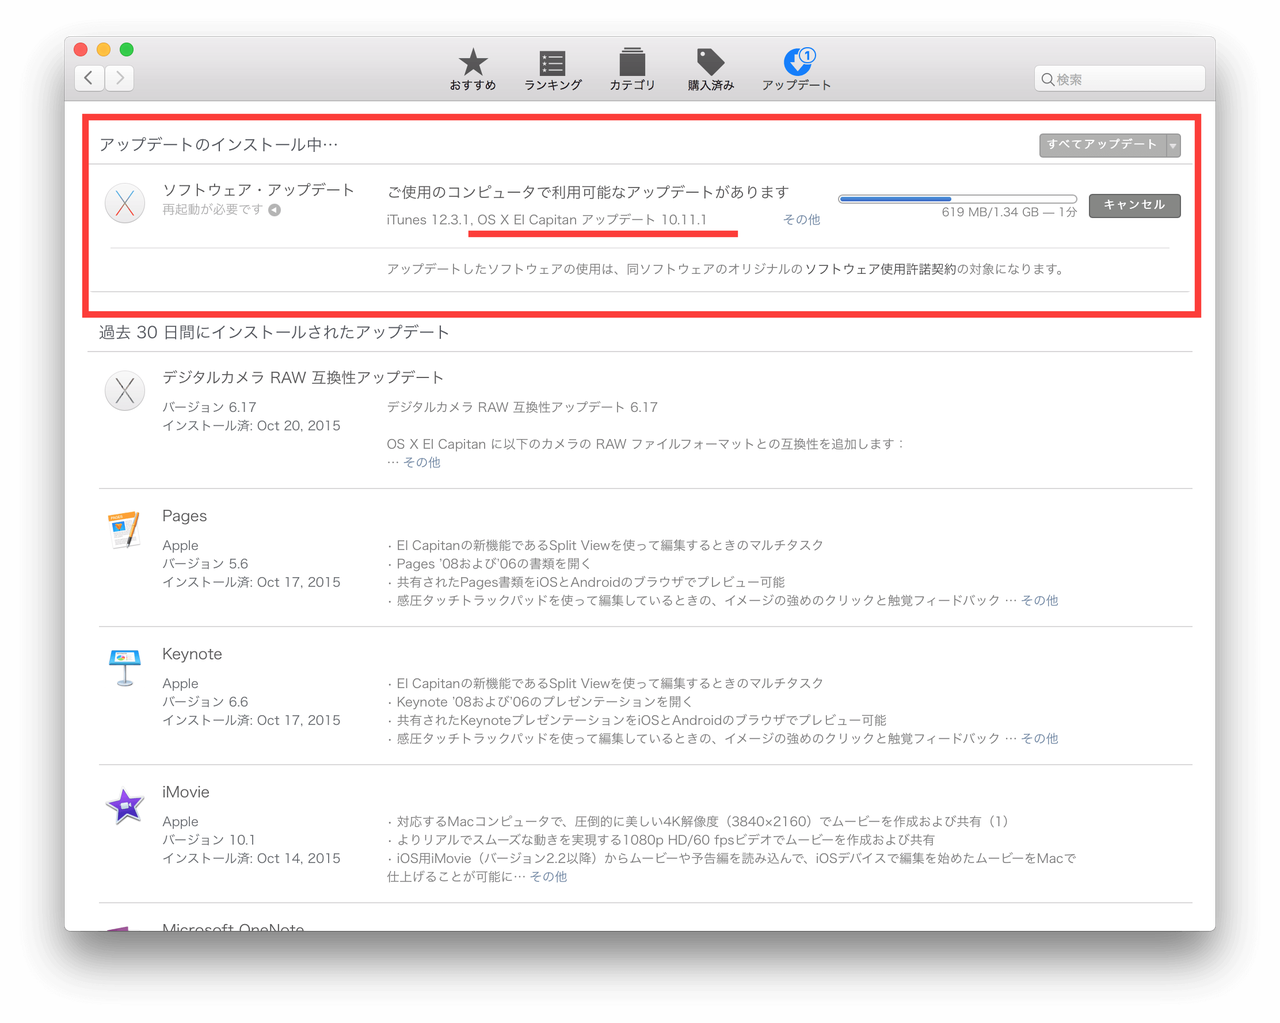Click the green zoom window button
This screenshot has height=1023, width=1280.
tap(127, 49)
